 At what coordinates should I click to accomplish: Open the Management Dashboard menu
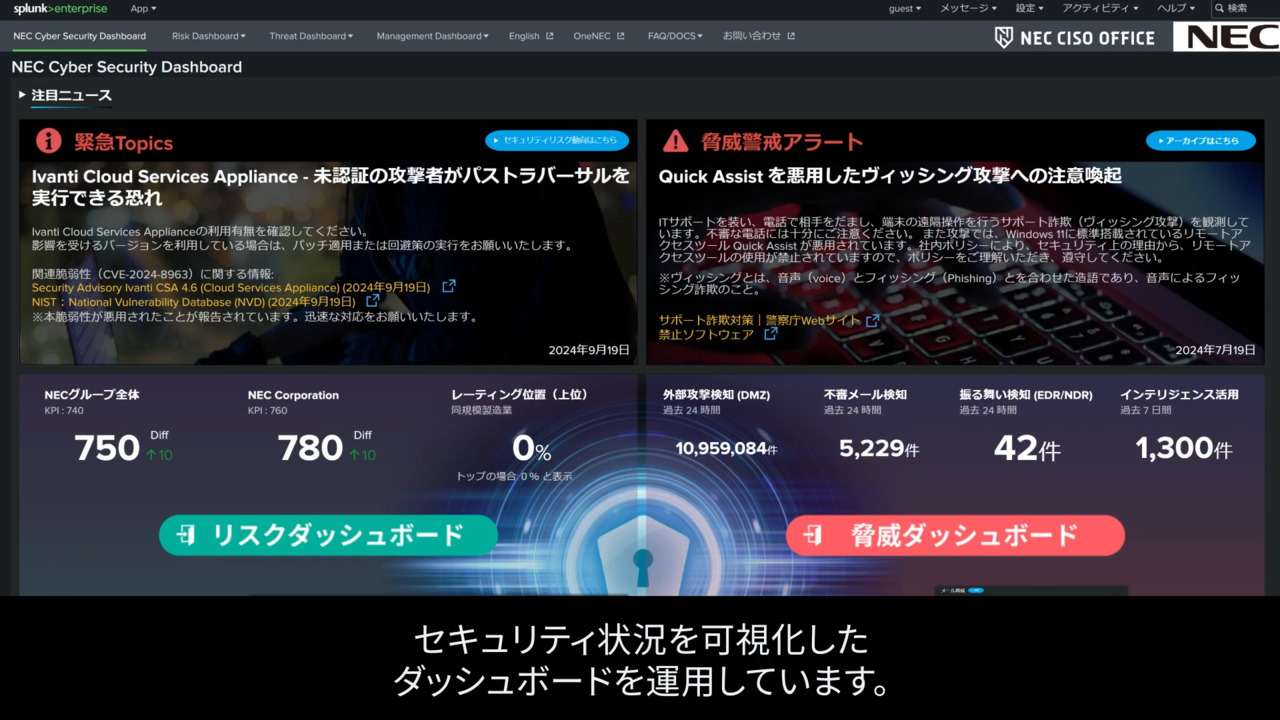pos(432,36)
